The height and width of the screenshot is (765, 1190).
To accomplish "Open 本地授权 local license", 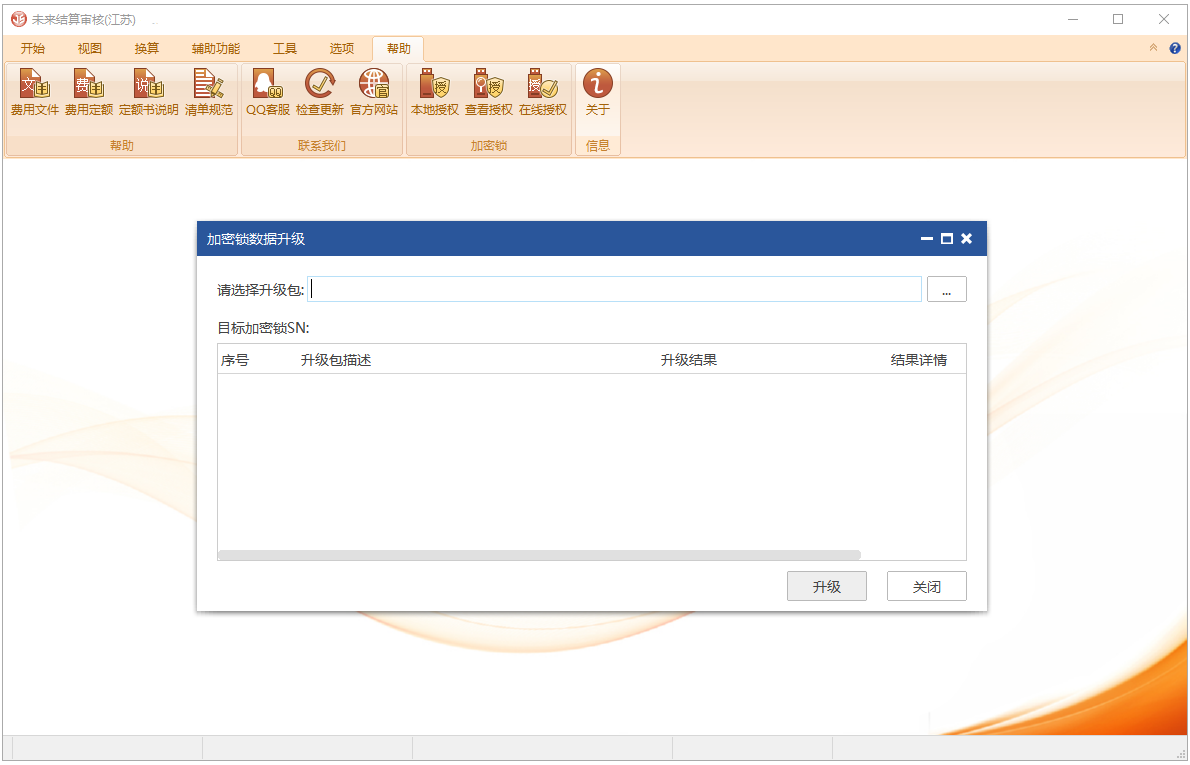I will pyautogui.click(x=435, y=93).
